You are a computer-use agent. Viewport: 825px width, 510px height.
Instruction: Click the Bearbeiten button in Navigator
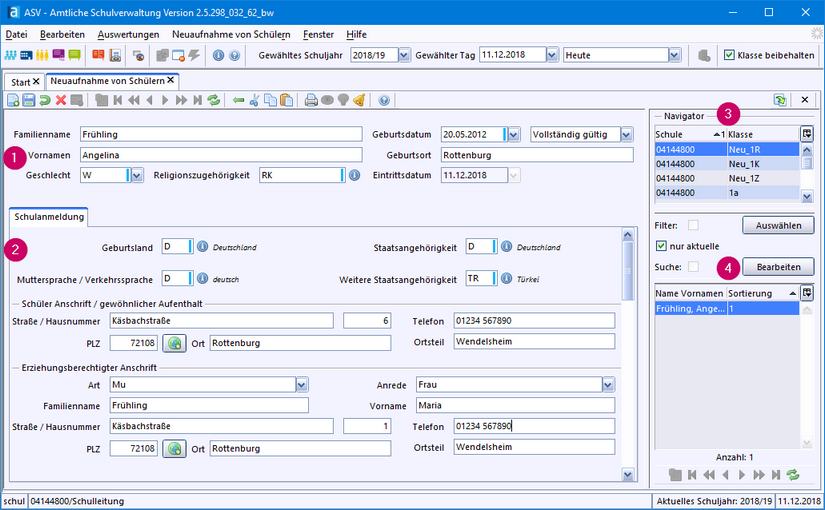[x=778, y=267]
